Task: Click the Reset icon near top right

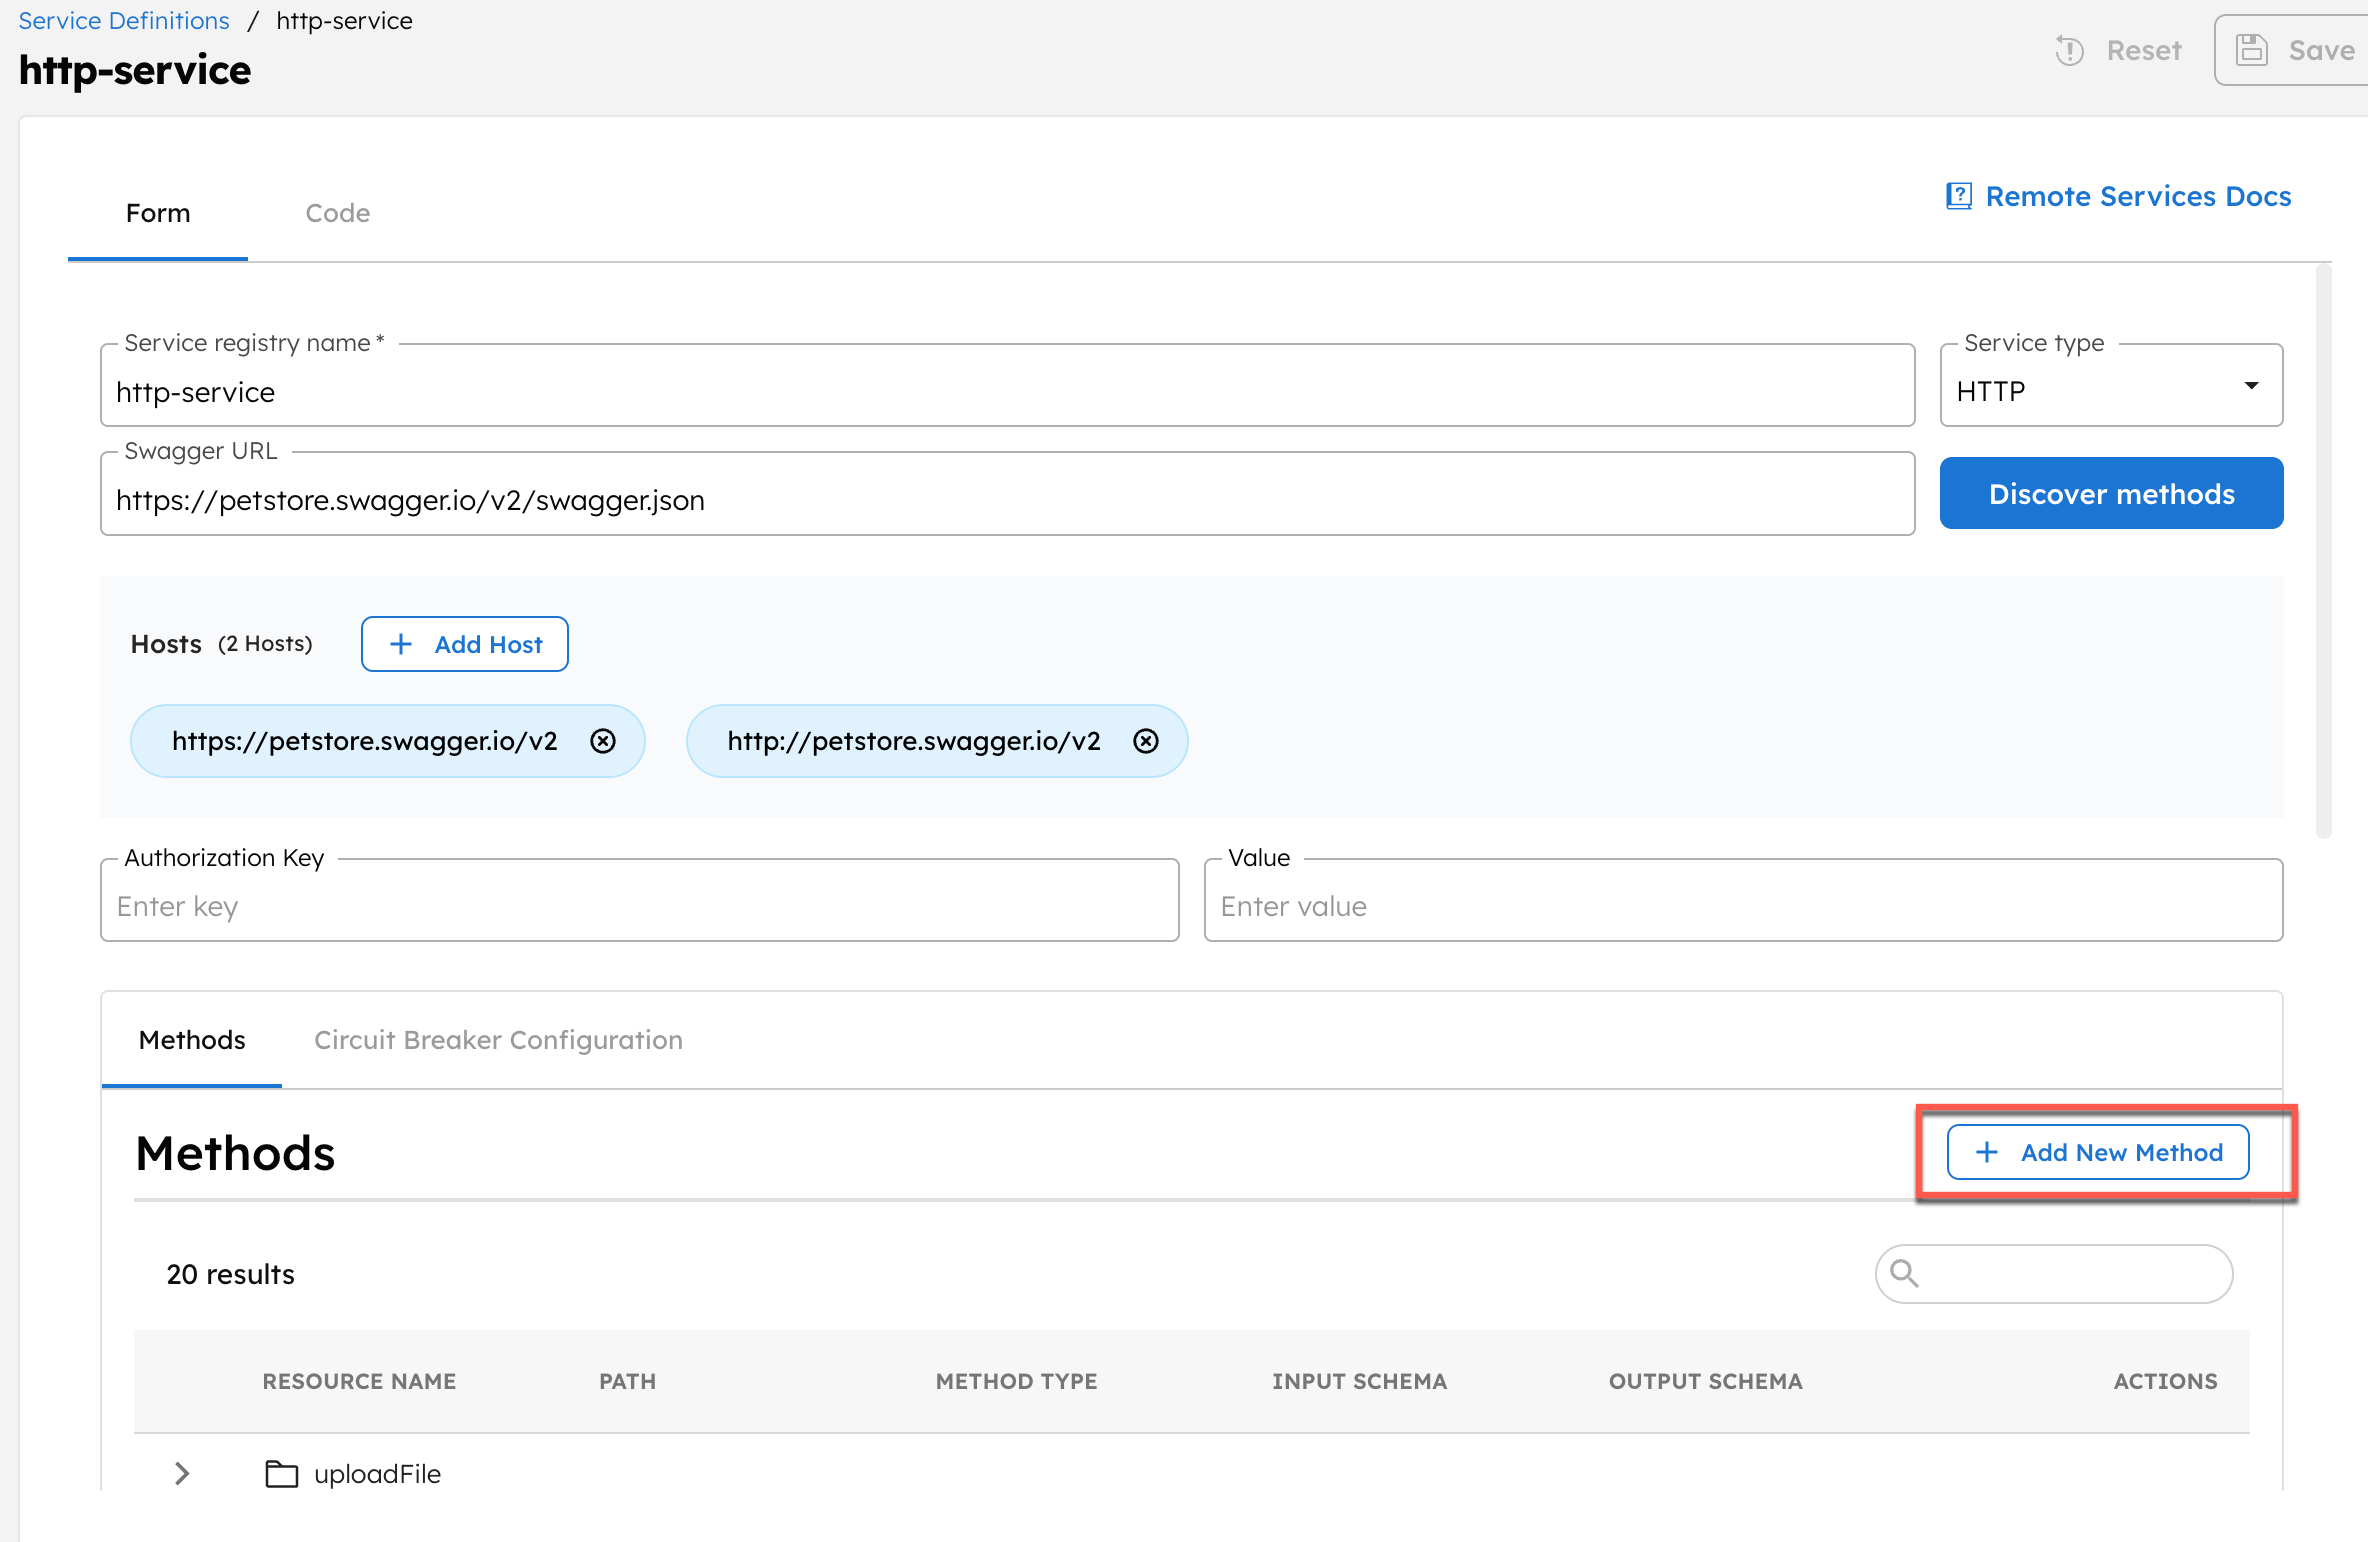Action: pyautogui.click(x=2070, y=50)
